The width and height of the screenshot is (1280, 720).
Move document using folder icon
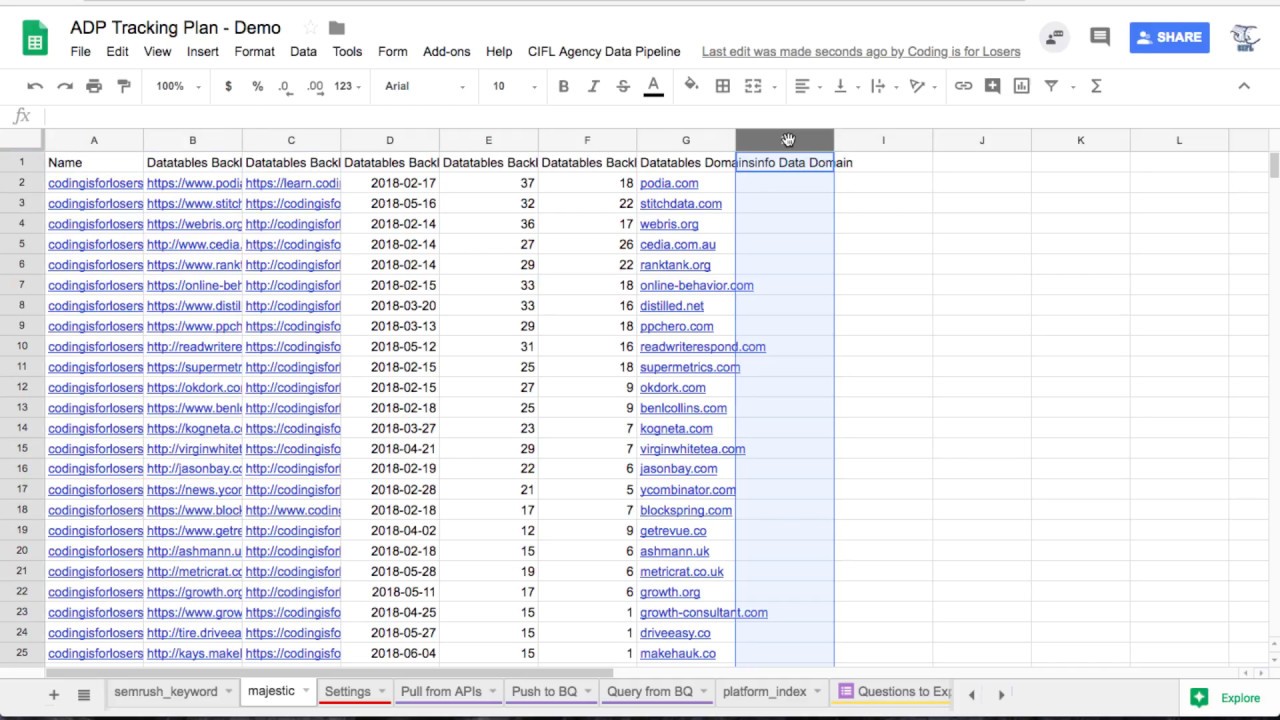pos(337,28)
